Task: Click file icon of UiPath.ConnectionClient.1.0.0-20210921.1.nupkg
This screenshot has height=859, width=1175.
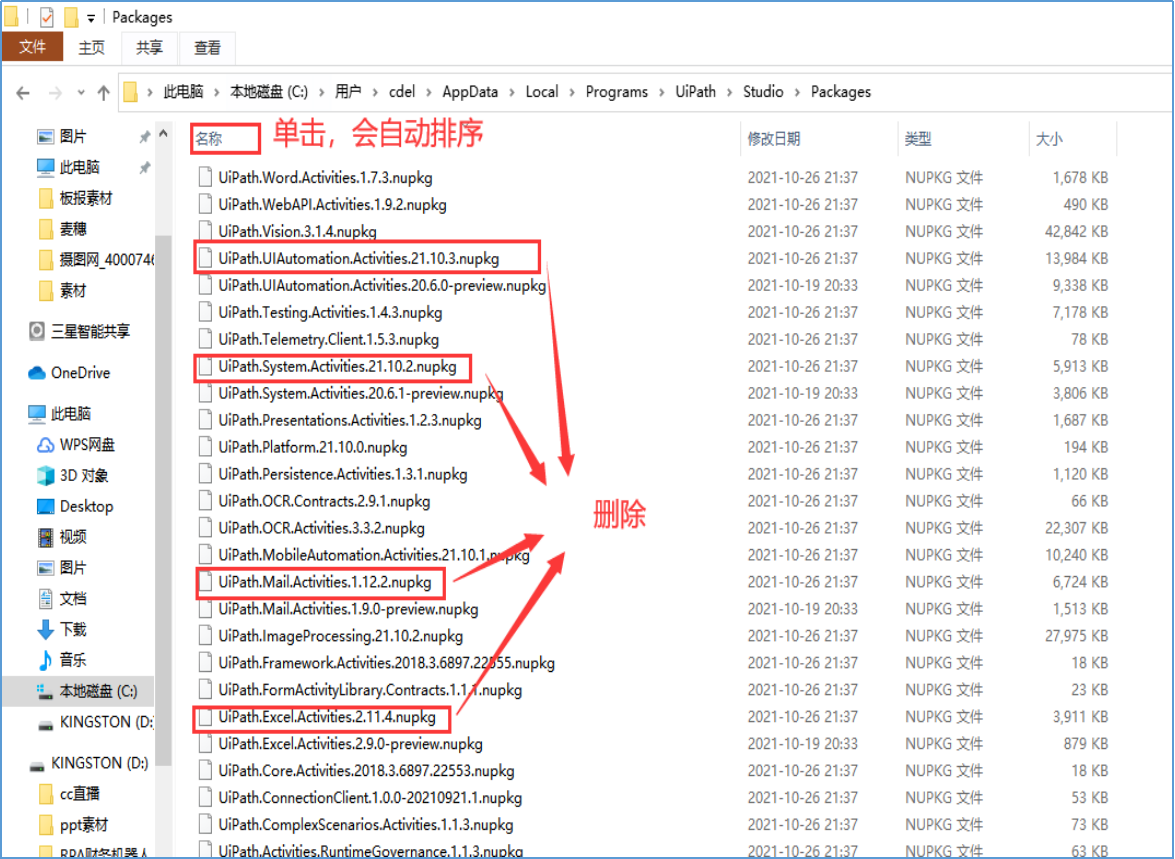Action: pos(205,798)
